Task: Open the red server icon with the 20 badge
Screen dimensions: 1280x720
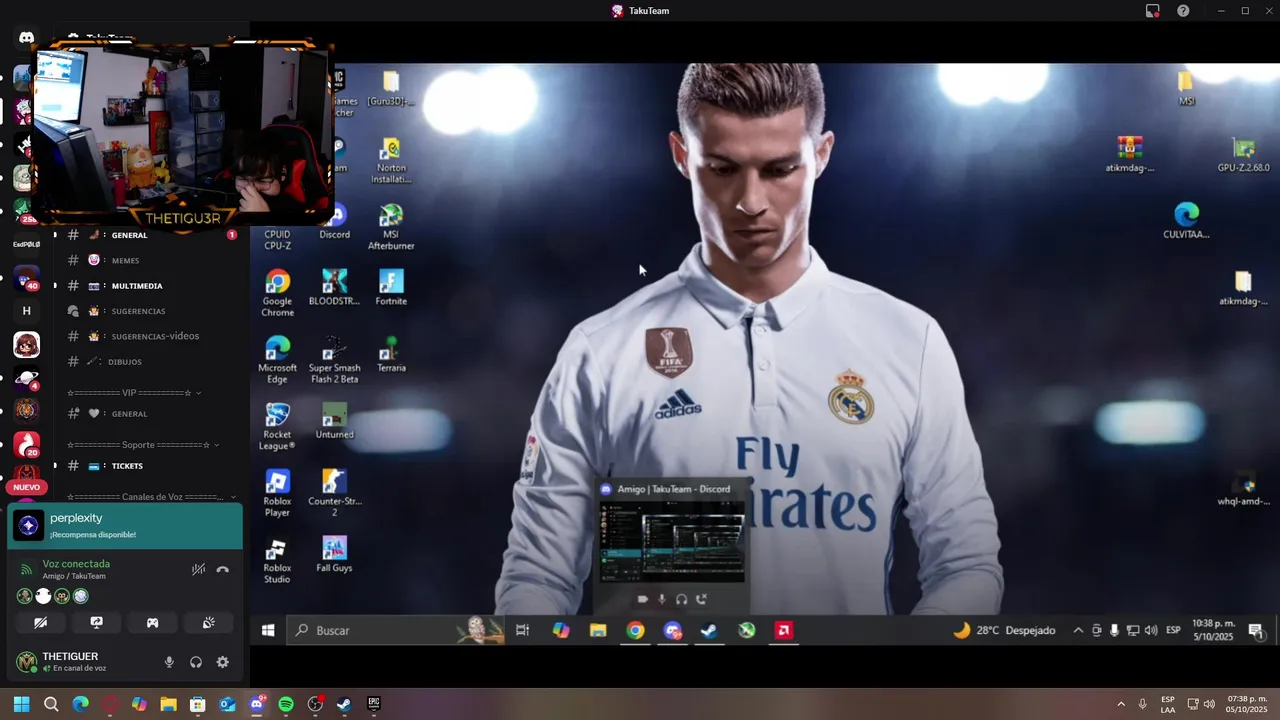Action: click(x=26, y=444)
